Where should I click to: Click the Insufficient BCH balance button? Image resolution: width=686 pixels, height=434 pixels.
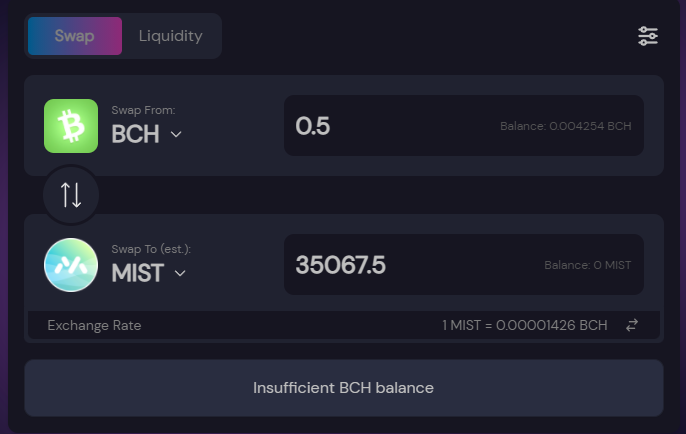click(344, 388)
